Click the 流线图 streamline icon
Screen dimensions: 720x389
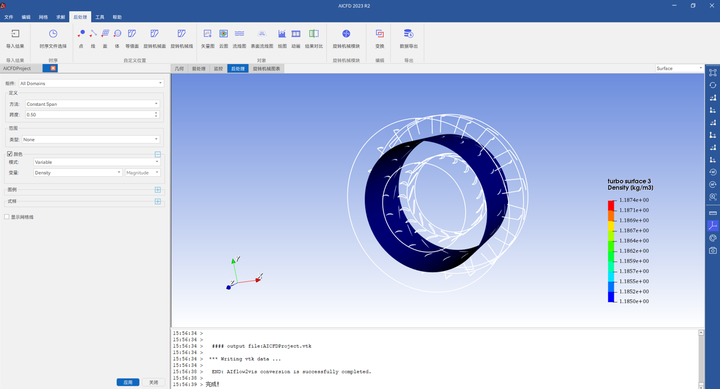pyautogui.click(x=239, y=34)
